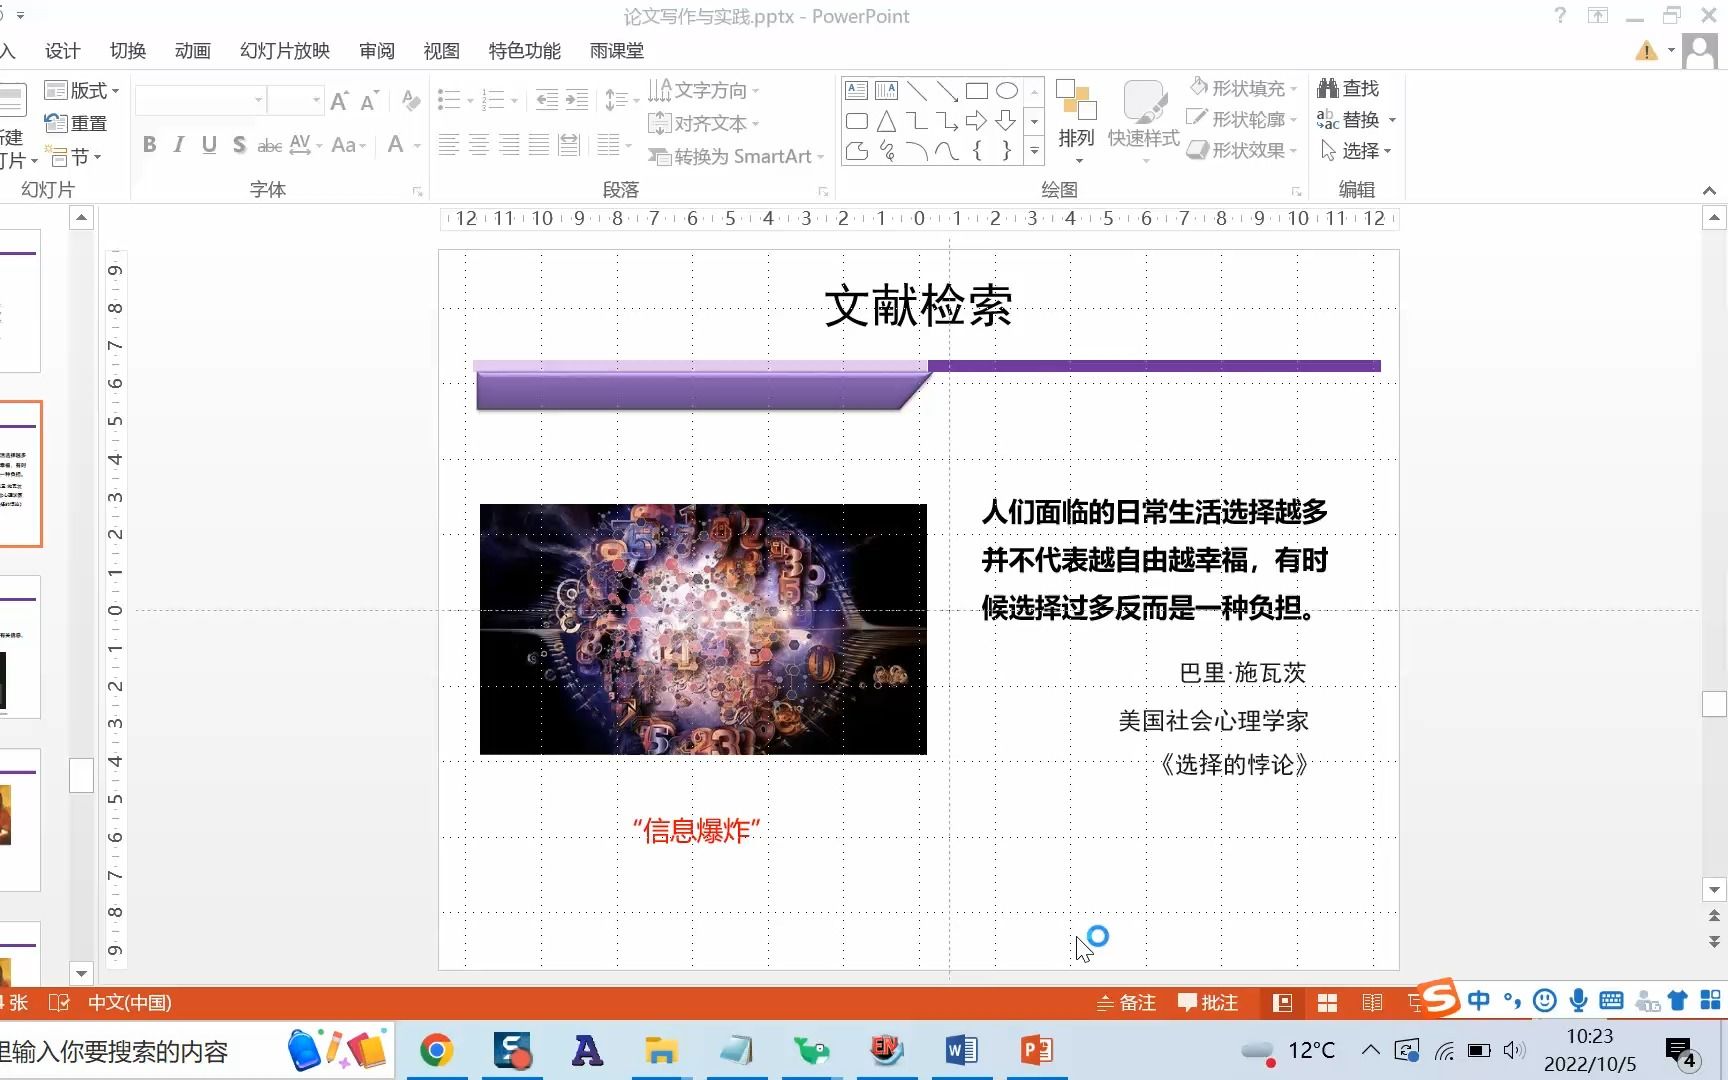Click Decrease Font Size icon
The image size is (1728, 1080).
pos(369,101)
